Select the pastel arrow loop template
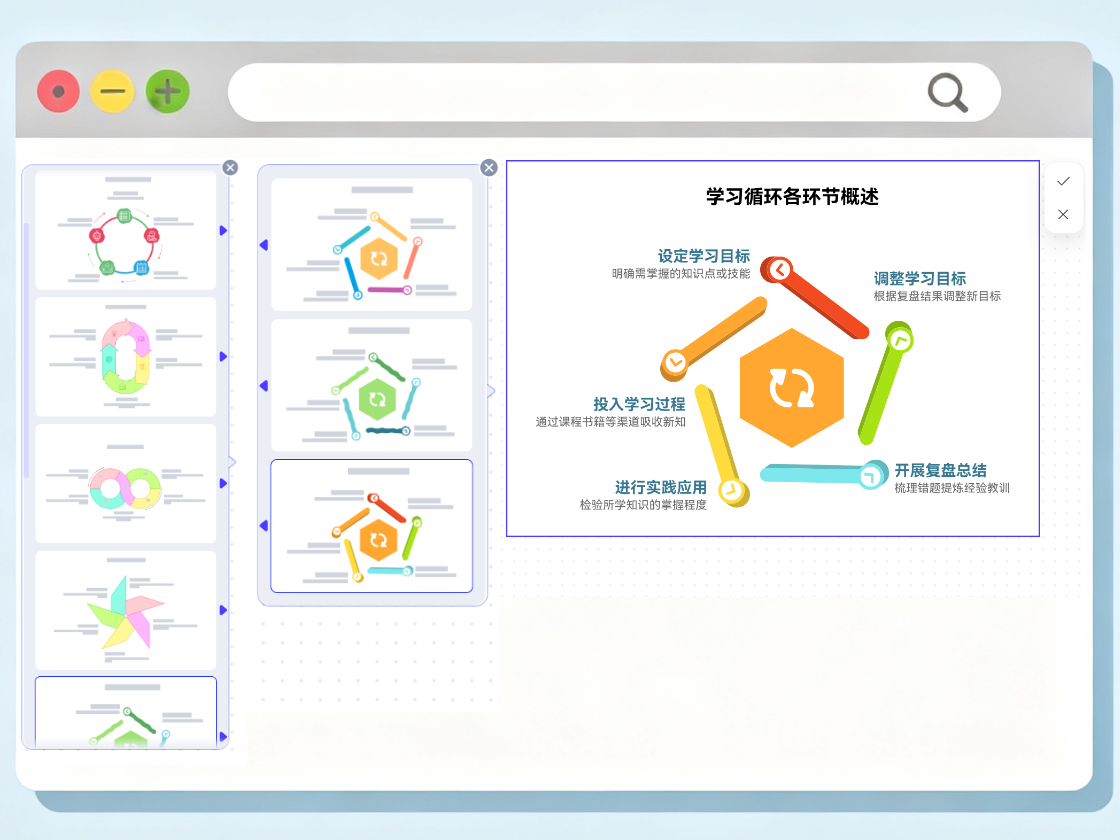 (125, 356)
